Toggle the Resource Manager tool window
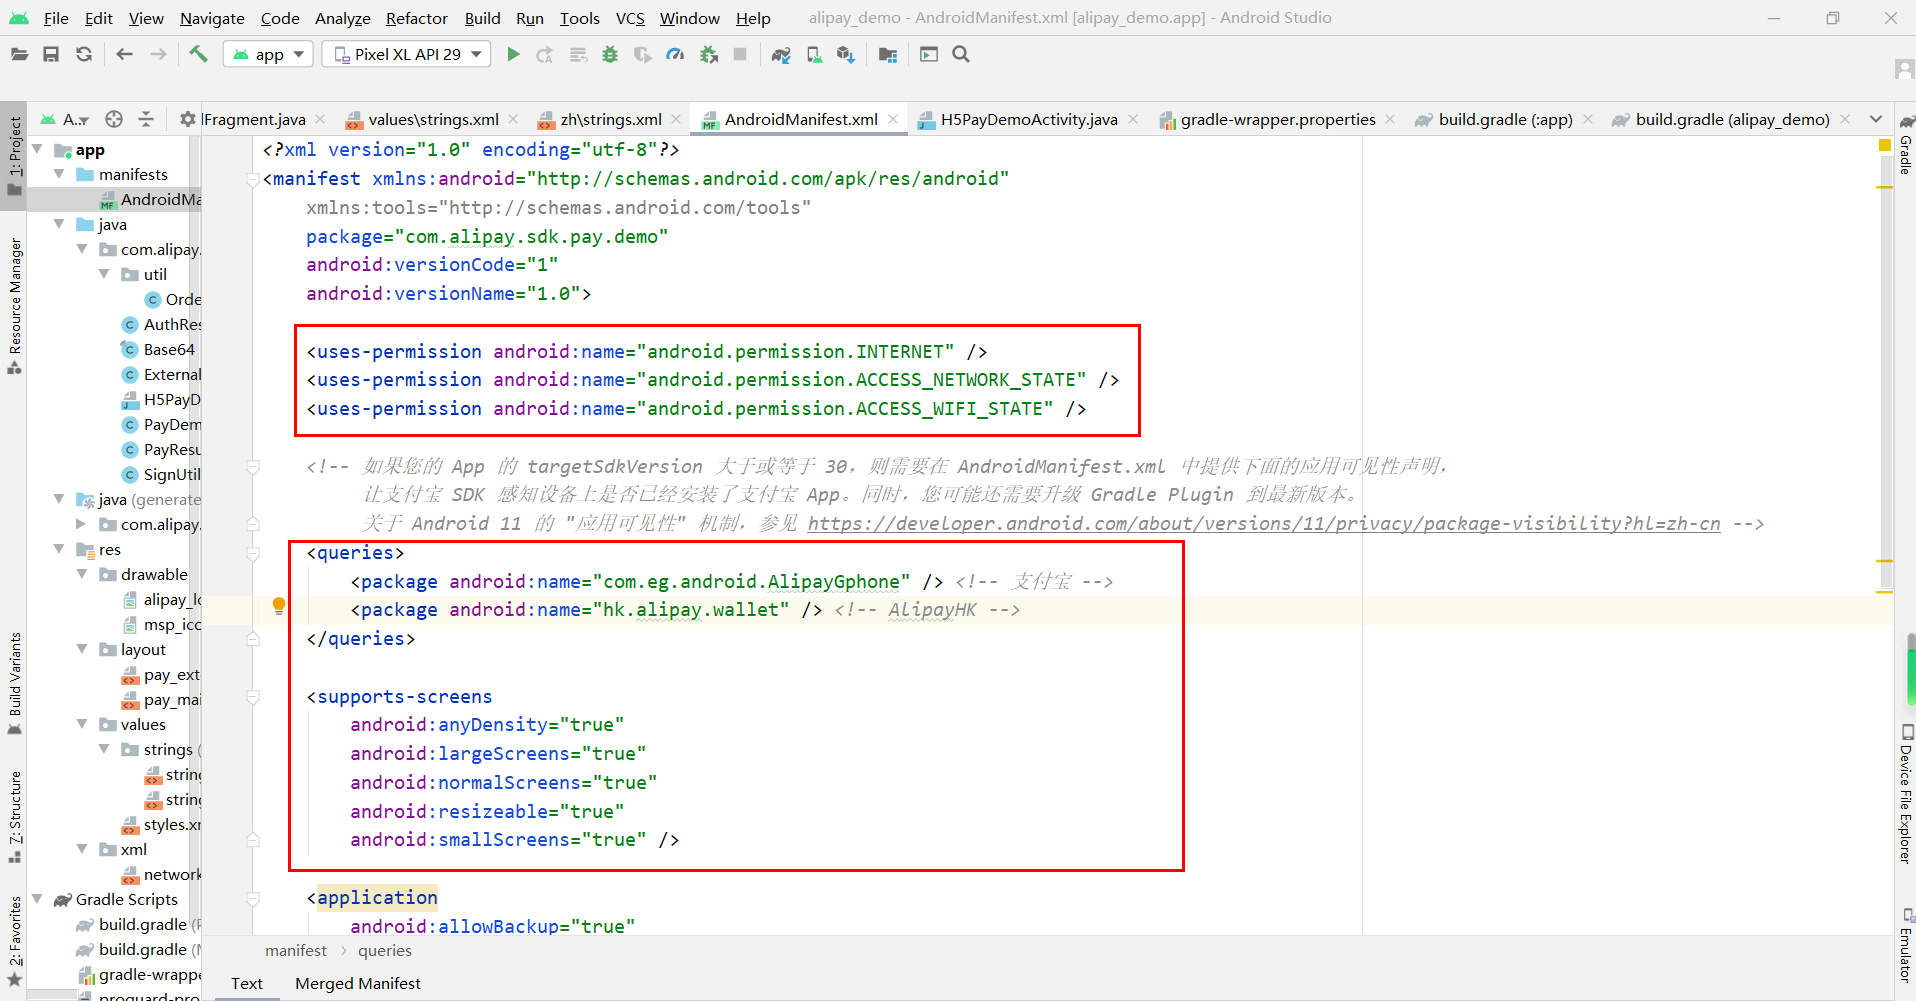Viewport: 1916px width, 1001px height. (14, 306)
